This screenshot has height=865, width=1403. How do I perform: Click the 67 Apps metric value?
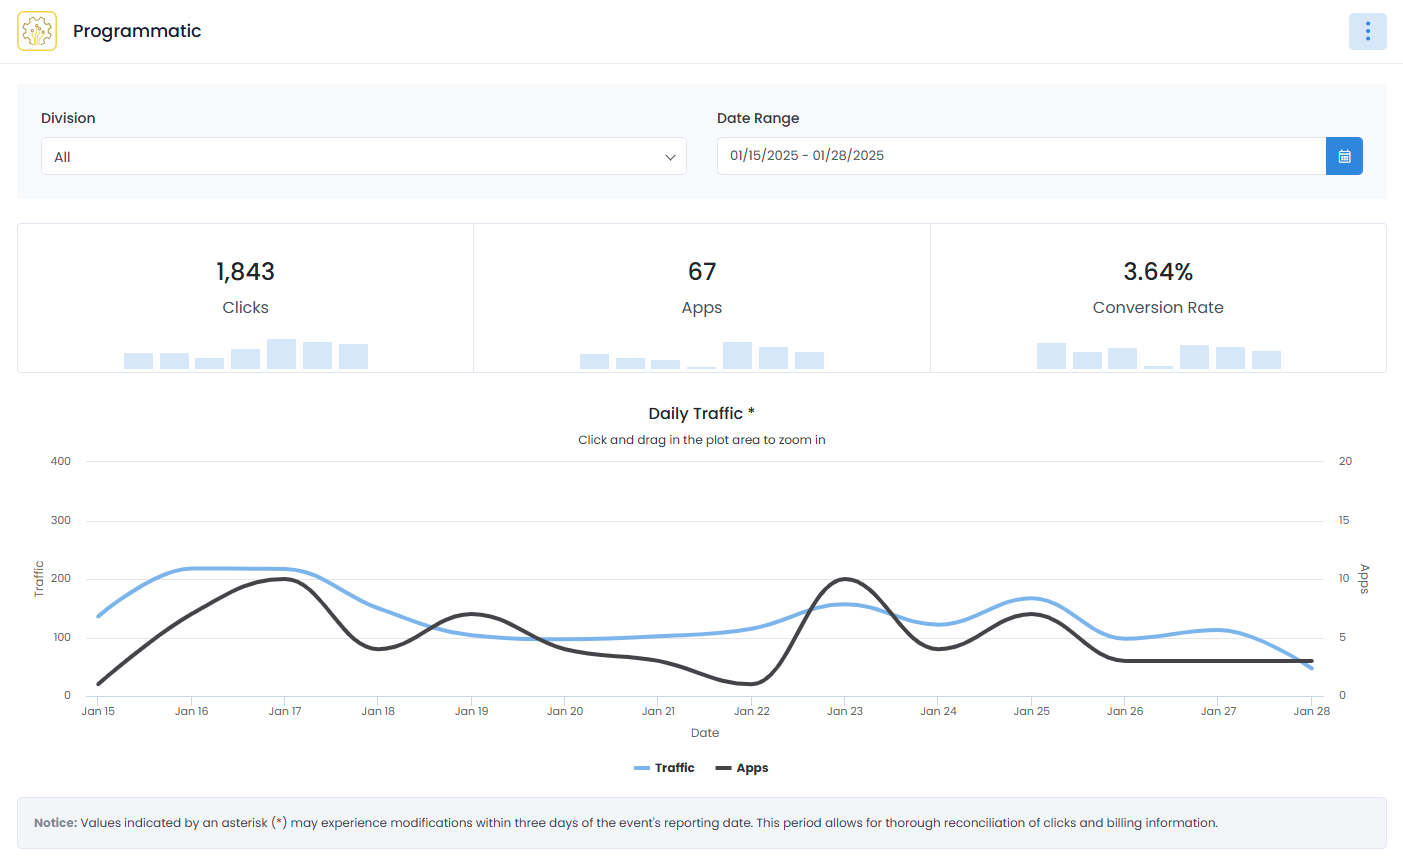point(701,270)
